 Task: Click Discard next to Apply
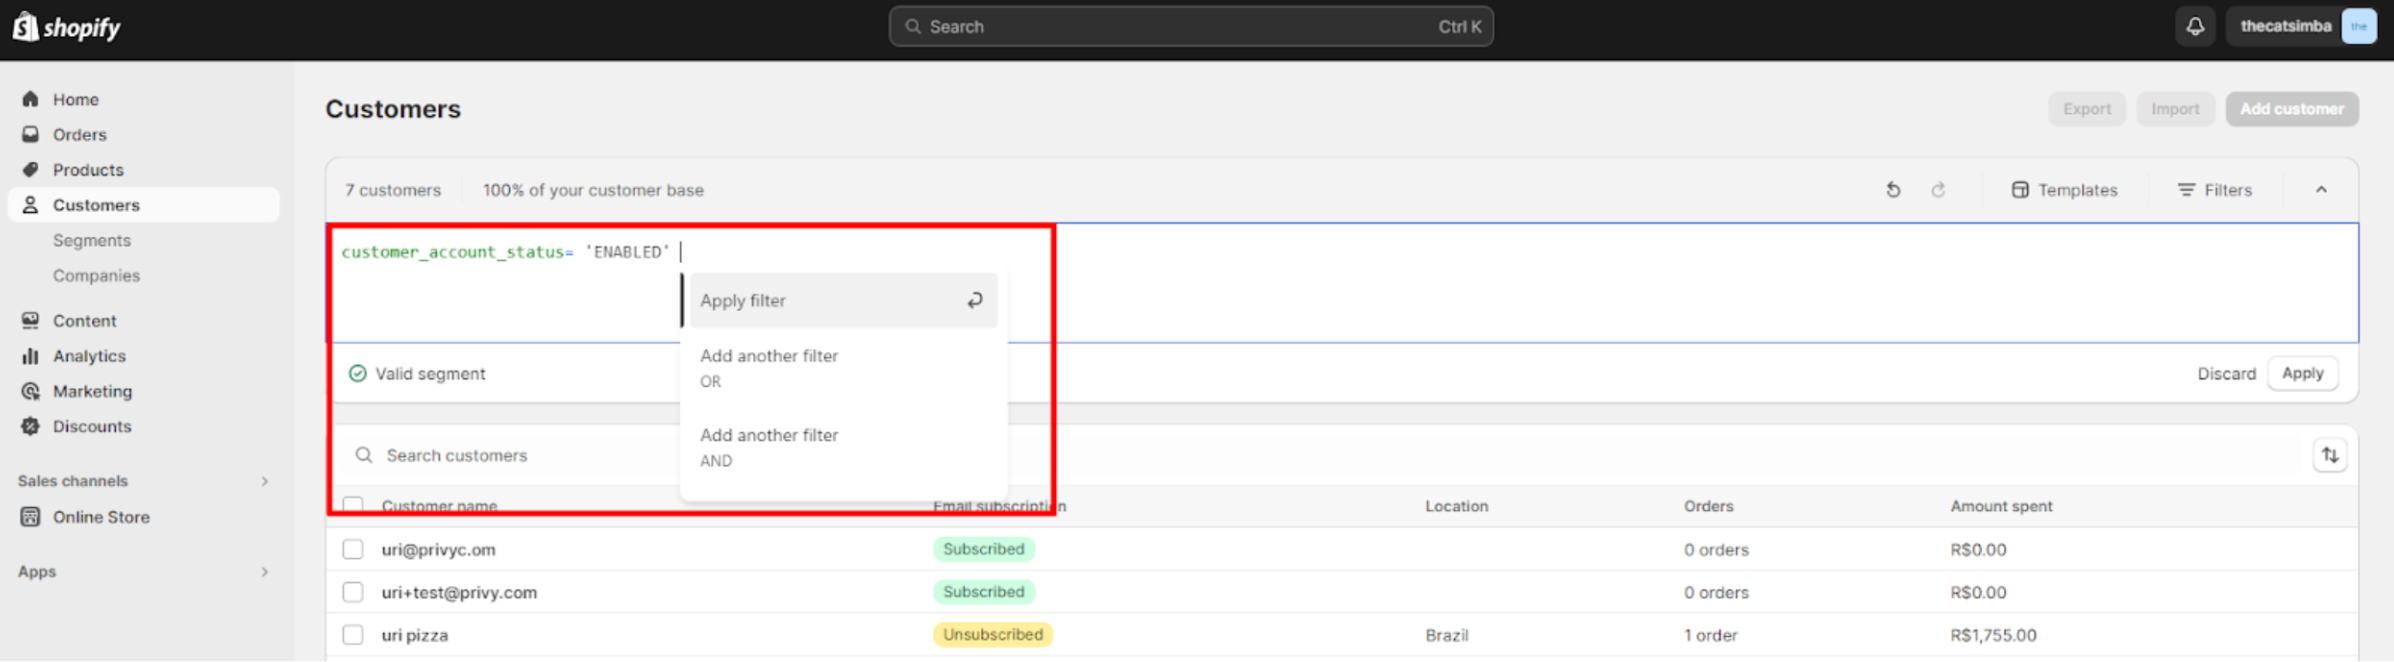[x=2226, y=374]
